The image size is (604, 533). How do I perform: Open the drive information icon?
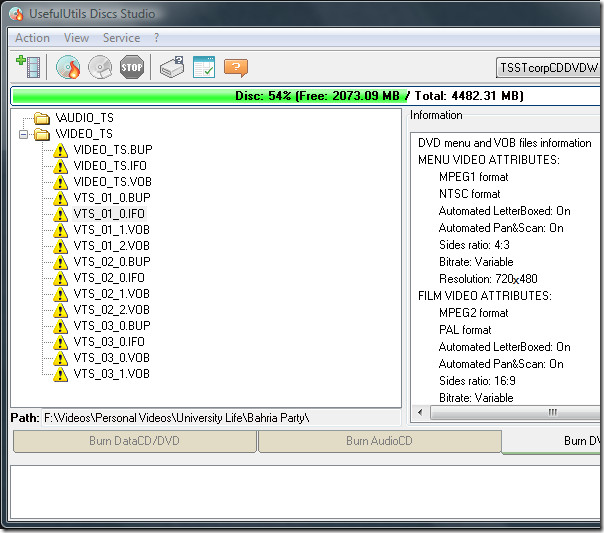(x=172, y=67)
